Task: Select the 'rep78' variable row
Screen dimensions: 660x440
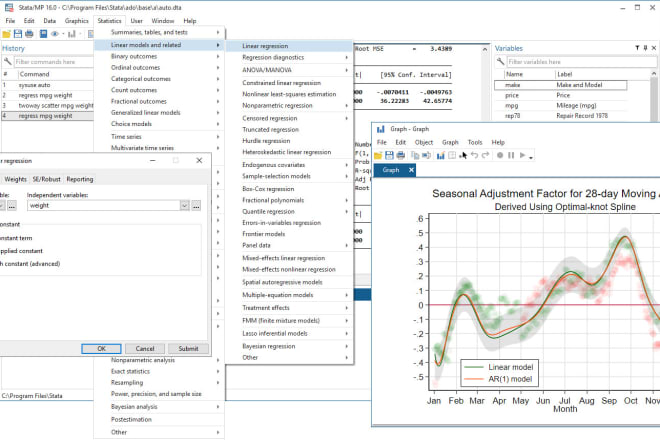Action: click(560, 116)
